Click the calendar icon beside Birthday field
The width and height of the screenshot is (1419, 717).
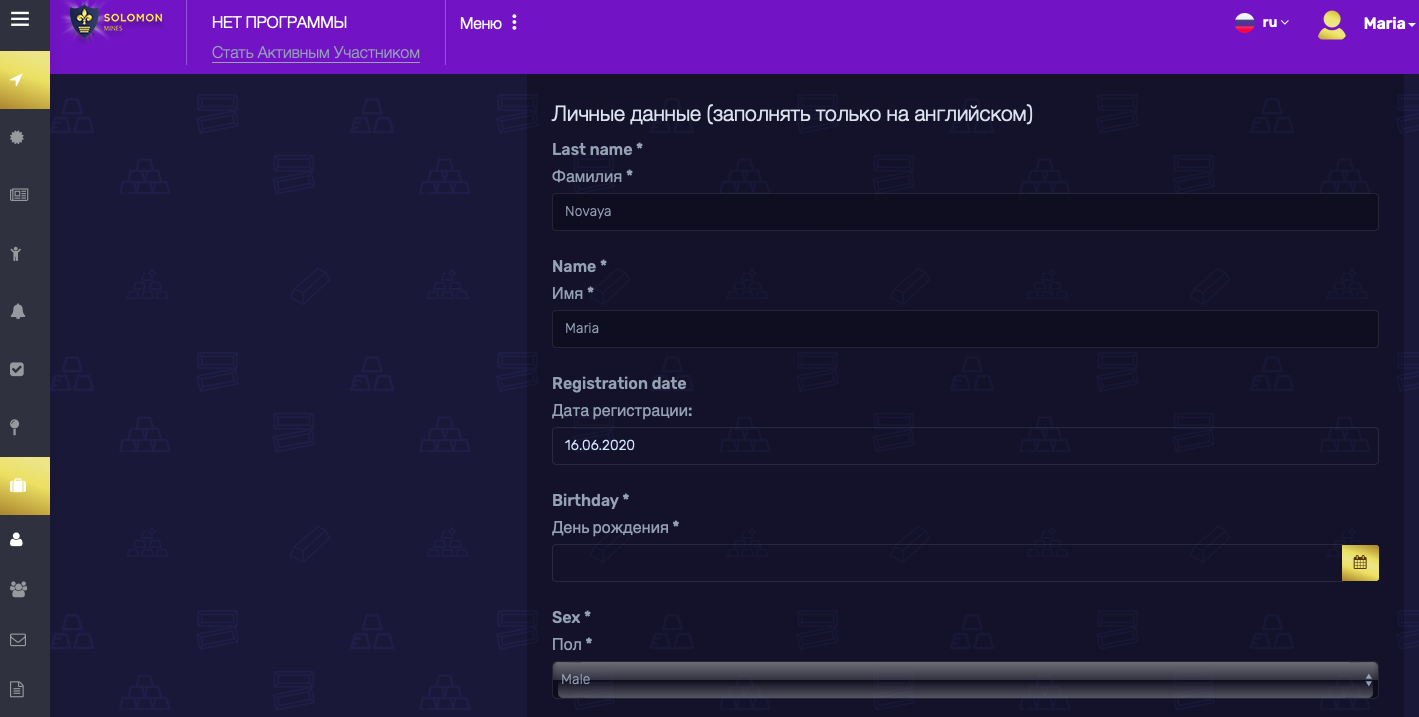[x=1359, y=563]
